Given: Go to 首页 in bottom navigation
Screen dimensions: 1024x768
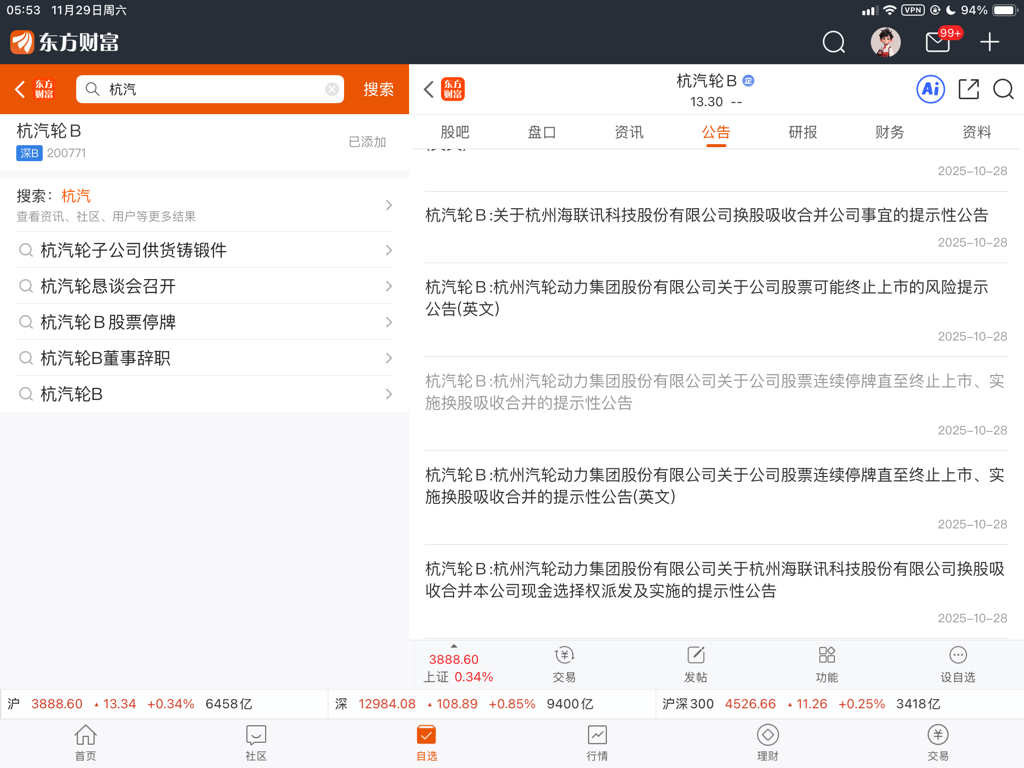Looking at the screenshot, I should coord(86,743).
